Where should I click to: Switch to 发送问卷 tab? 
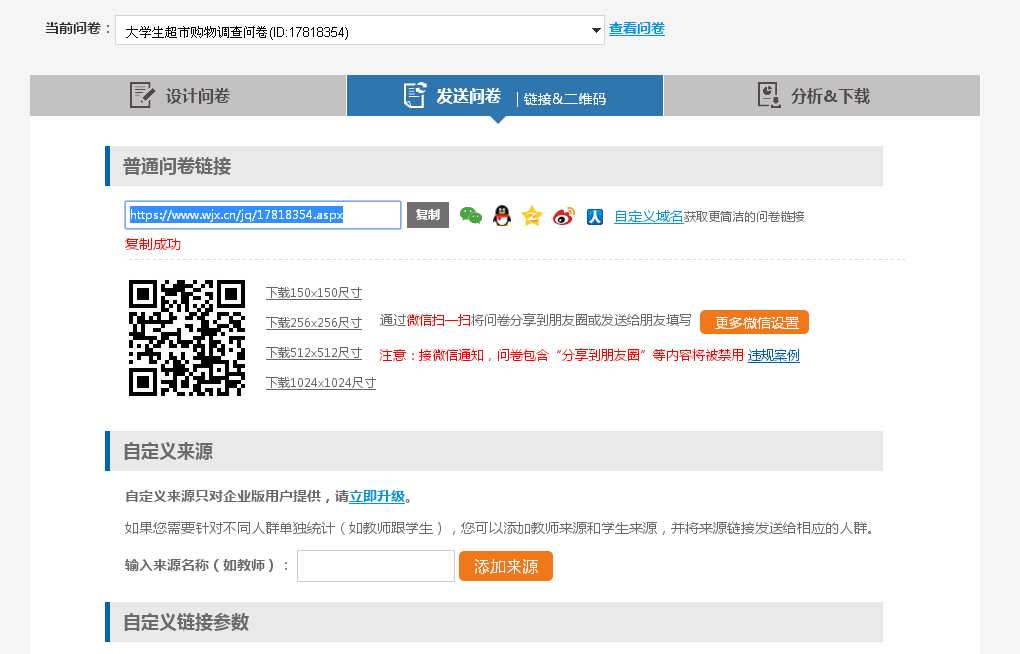tap(505, 96)
